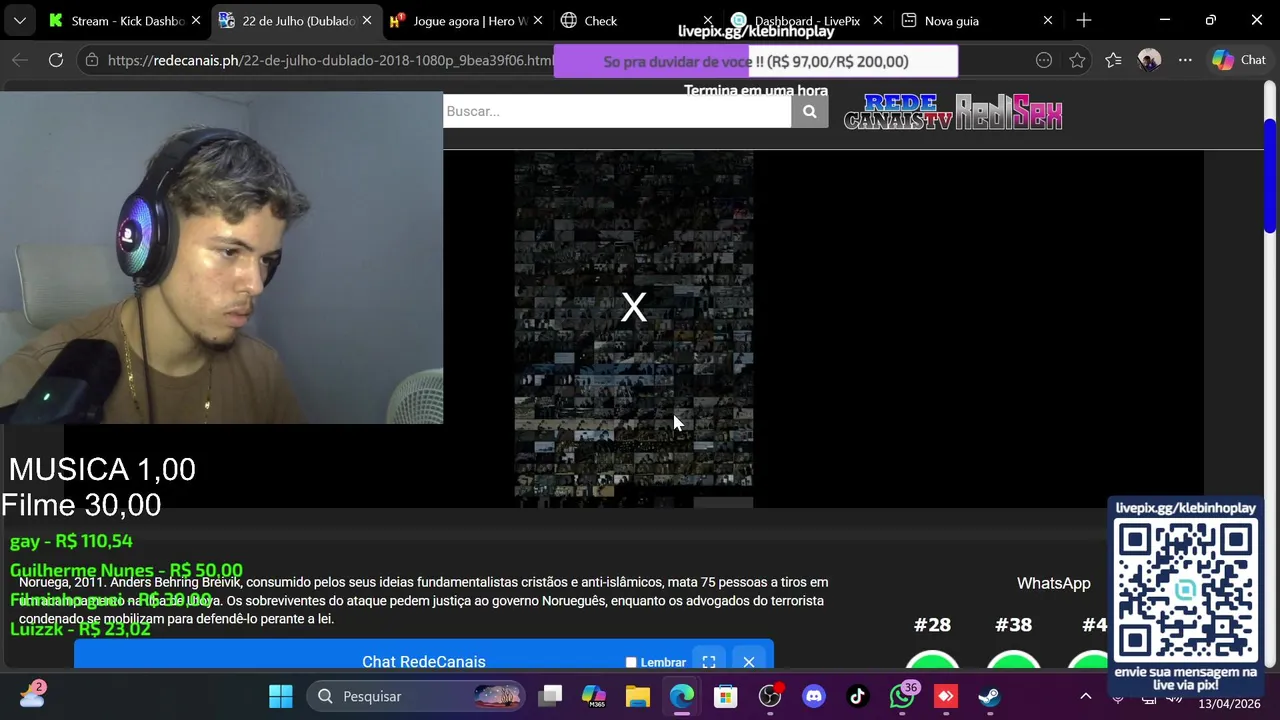Open the RedeSex logo link
The height and width of the screenshot is (720, 1280).
[1009, 112]
